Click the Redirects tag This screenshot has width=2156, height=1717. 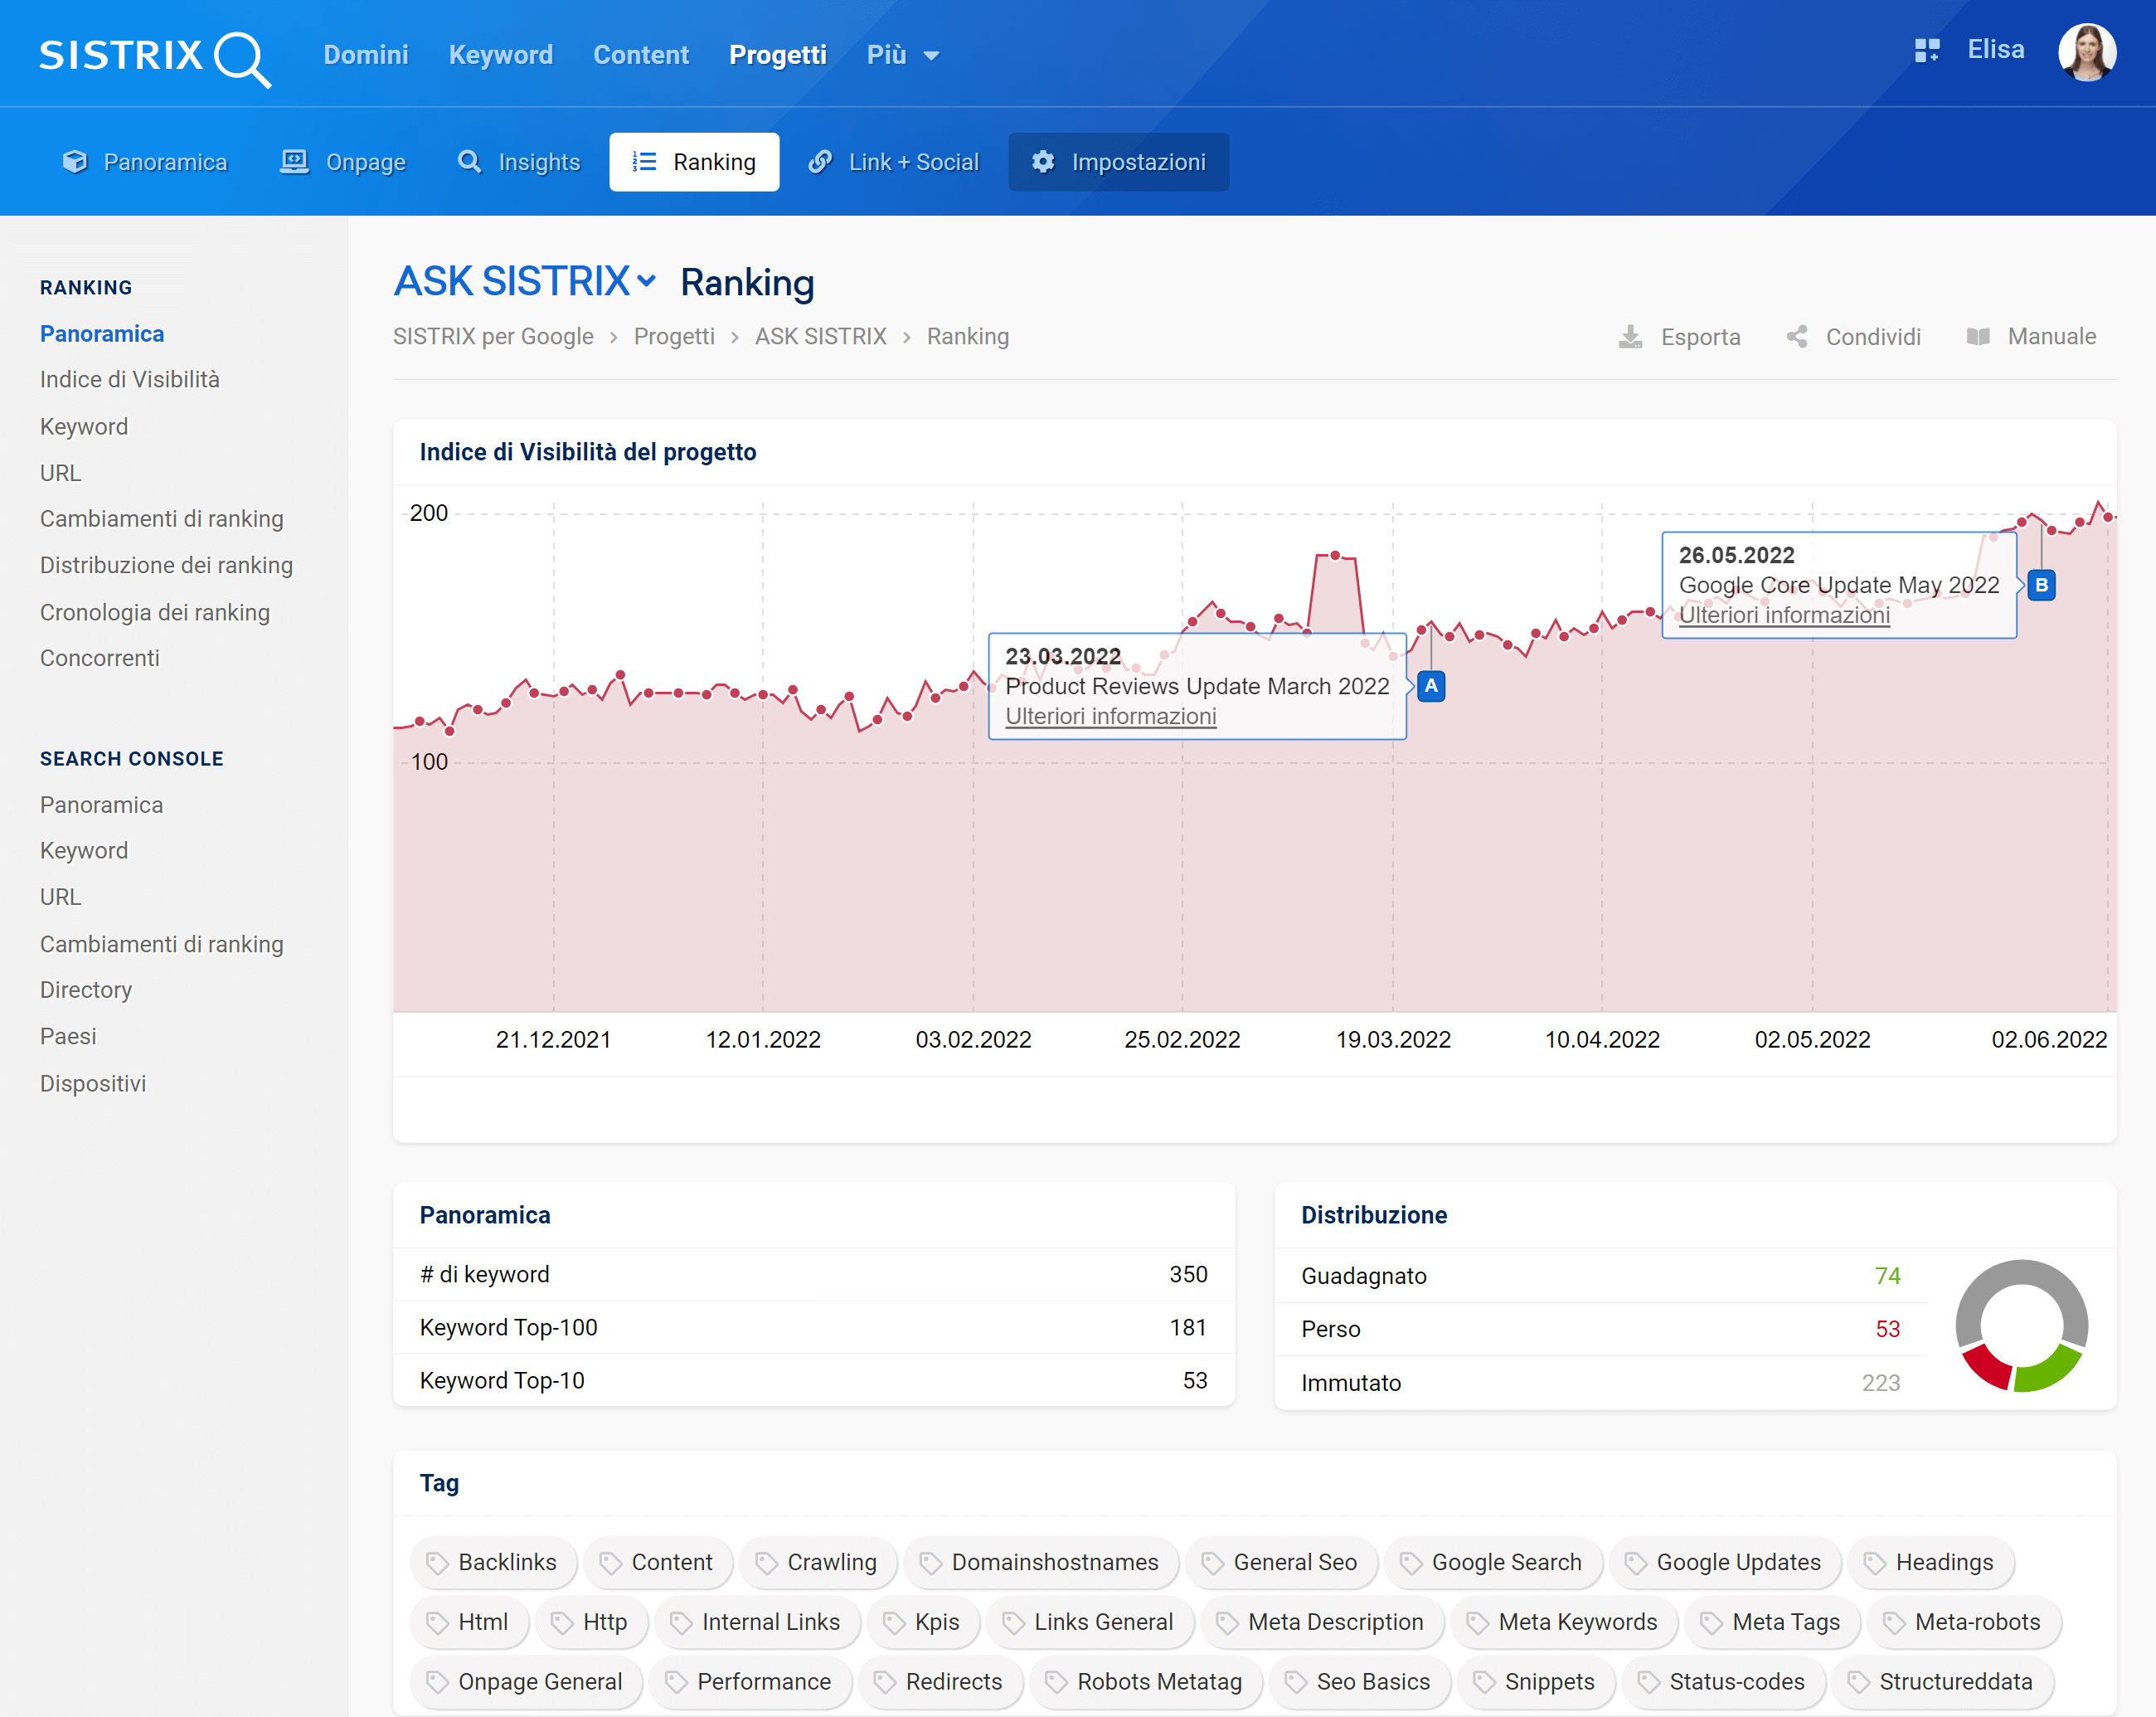[940, 1682]
